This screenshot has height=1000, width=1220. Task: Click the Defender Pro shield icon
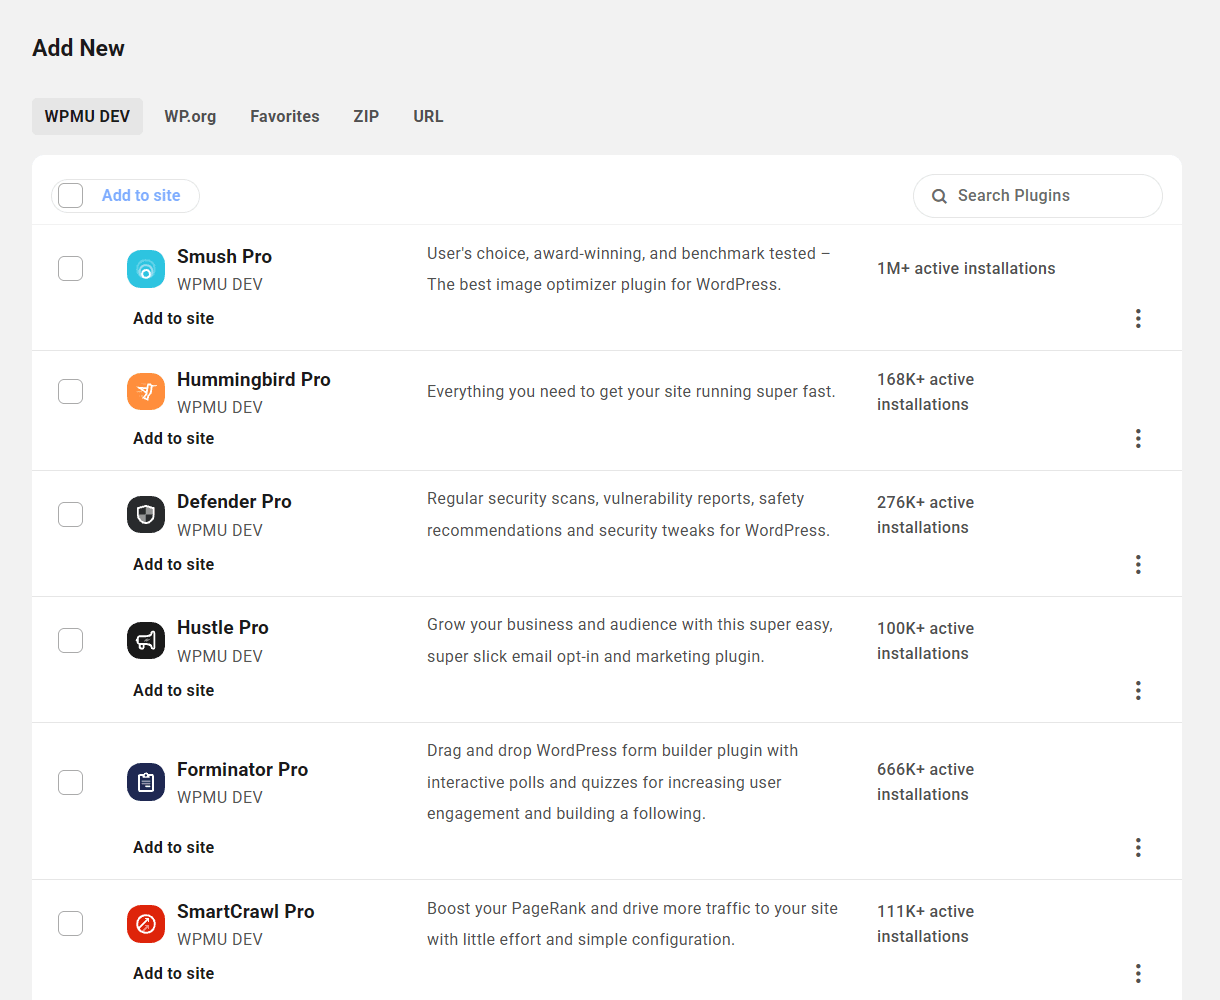146,515
